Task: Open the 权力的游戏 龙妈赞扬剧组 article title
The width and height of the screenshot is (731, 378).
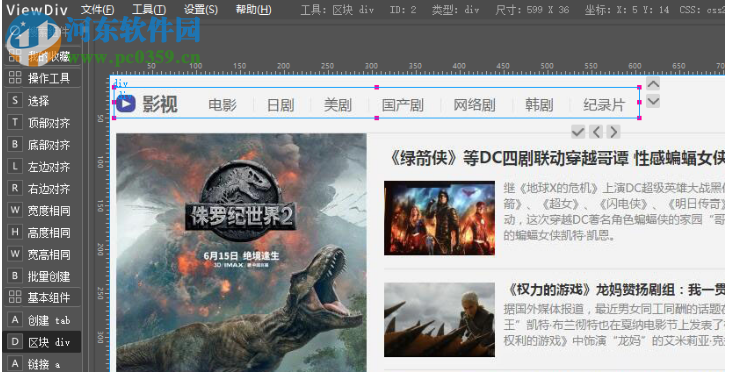Action: [x=615, y=290]
